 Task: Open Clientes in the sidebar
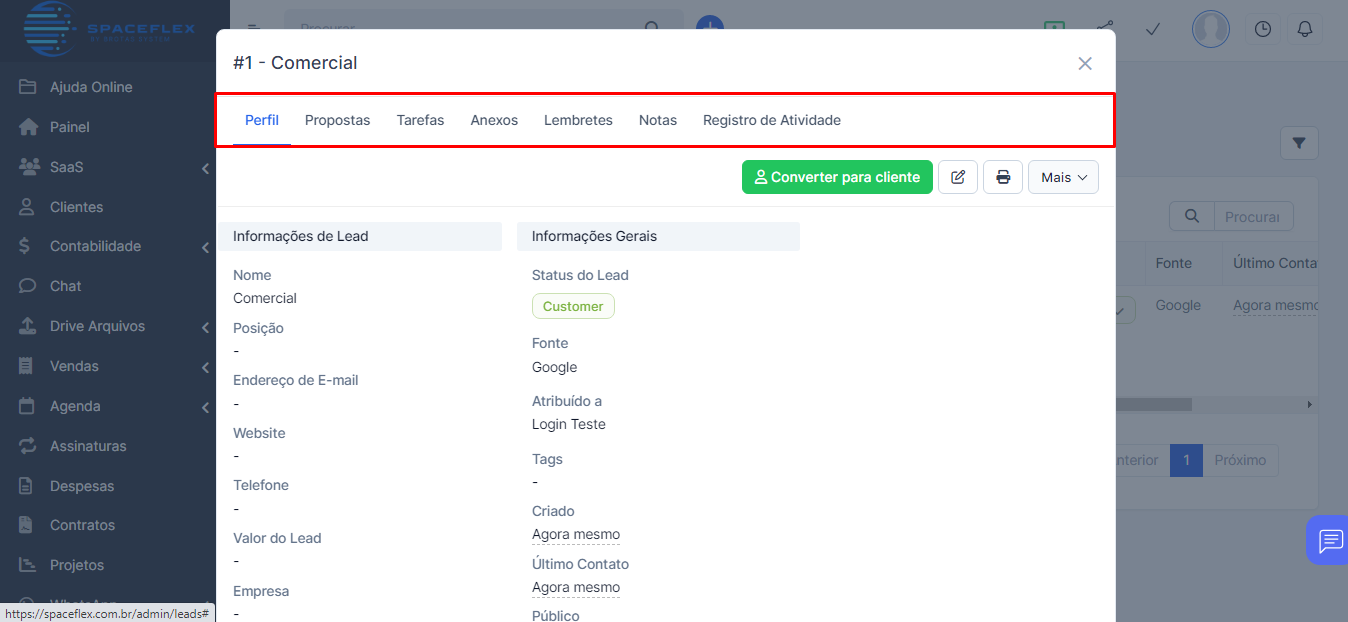pos(76,207)
